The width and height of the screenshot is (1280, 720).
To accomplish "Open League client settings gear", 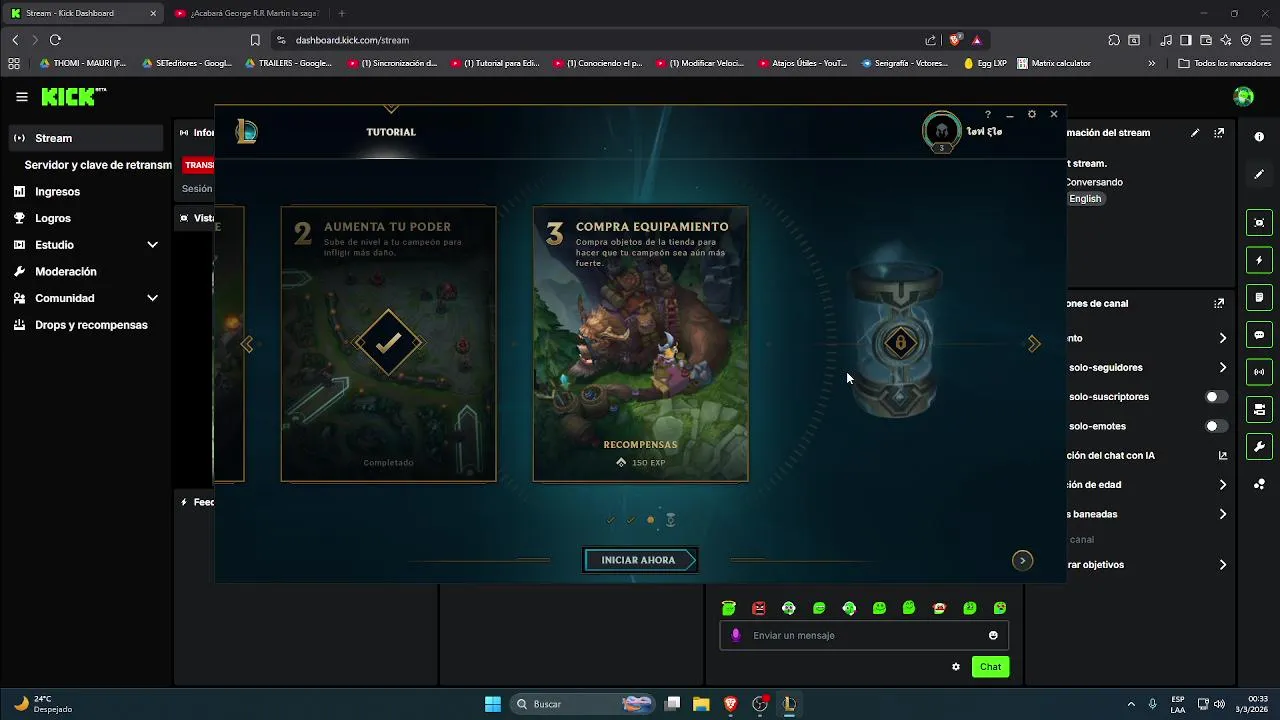I will click(1032, 115).
